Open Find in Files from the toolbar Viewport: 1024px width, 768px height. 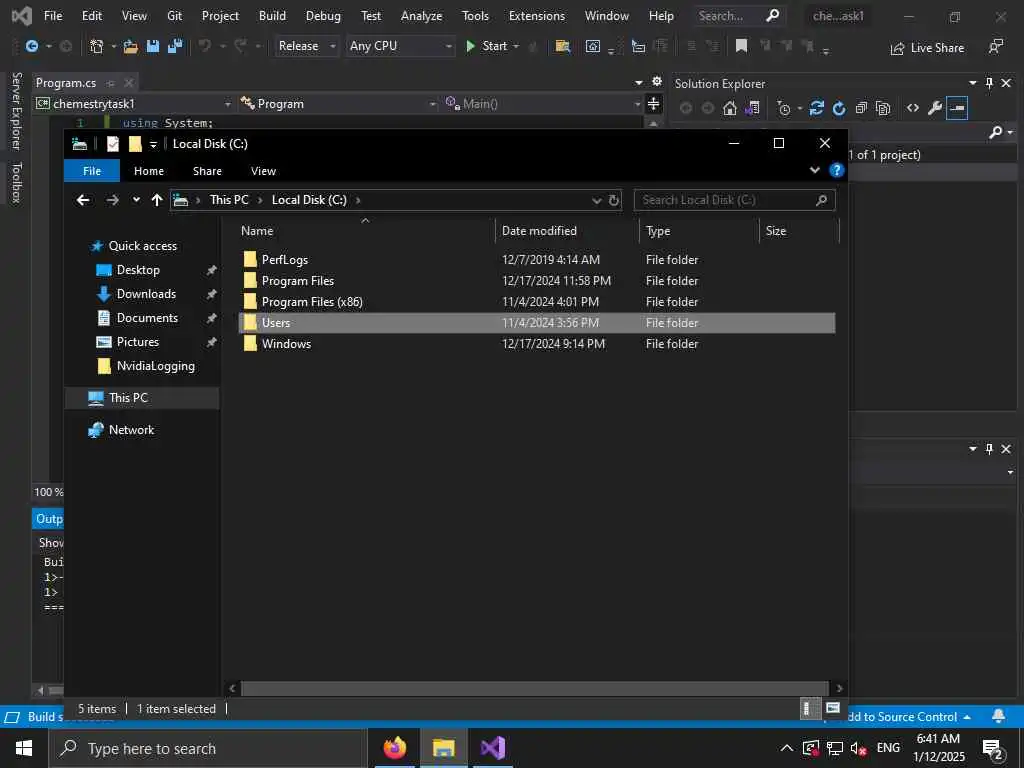coord(562,46)
